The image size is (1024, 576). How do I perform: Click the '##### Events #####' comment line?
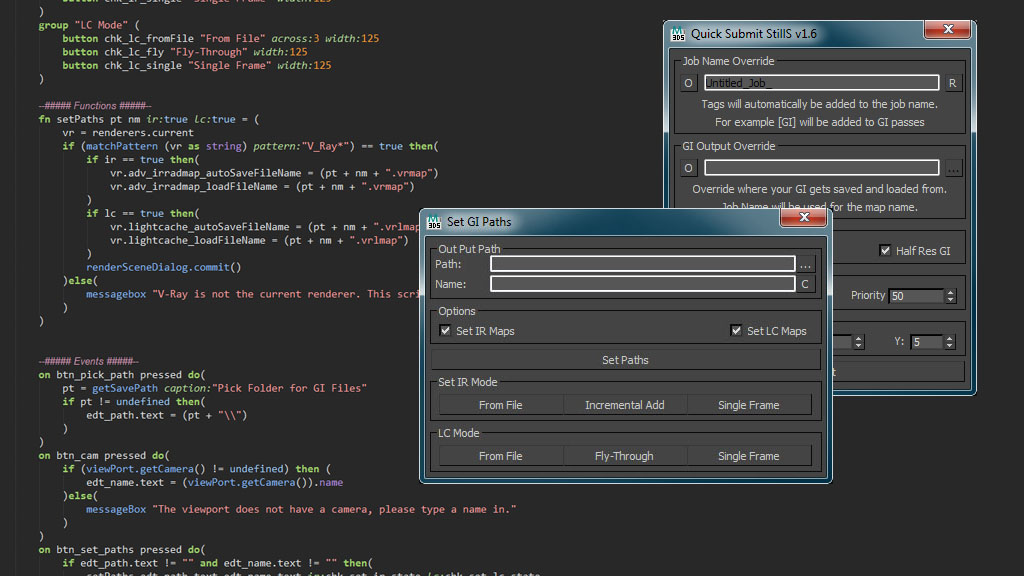click(88, 361)
